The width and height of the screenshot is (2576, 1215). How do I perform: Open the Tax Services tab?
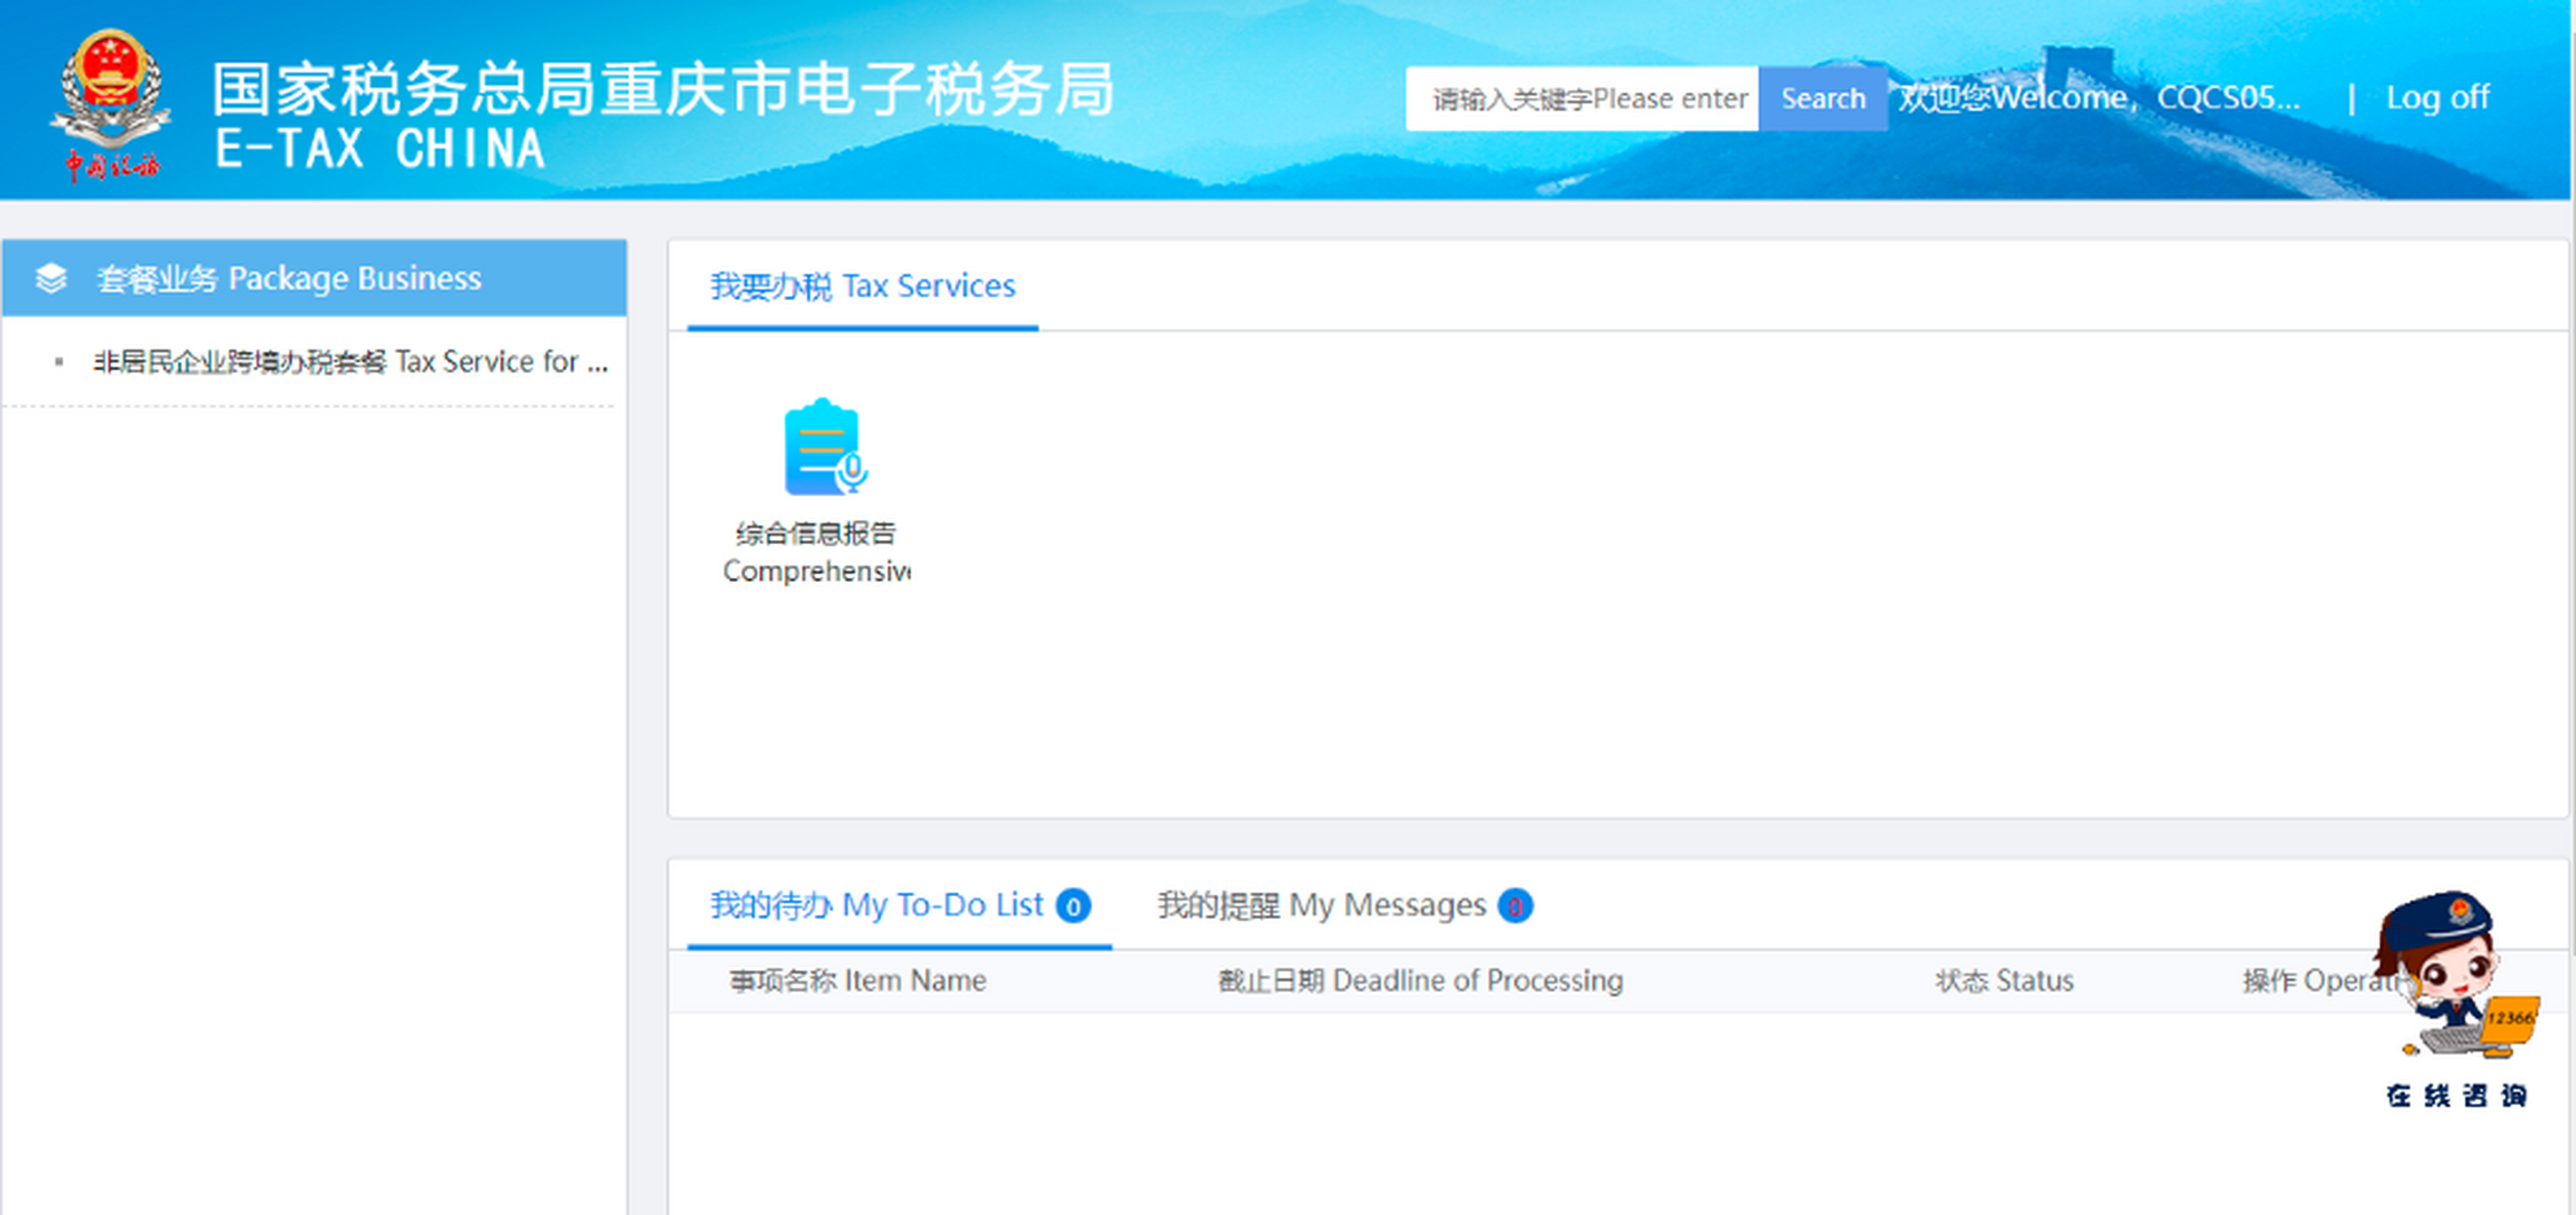(x=862, y=287)
